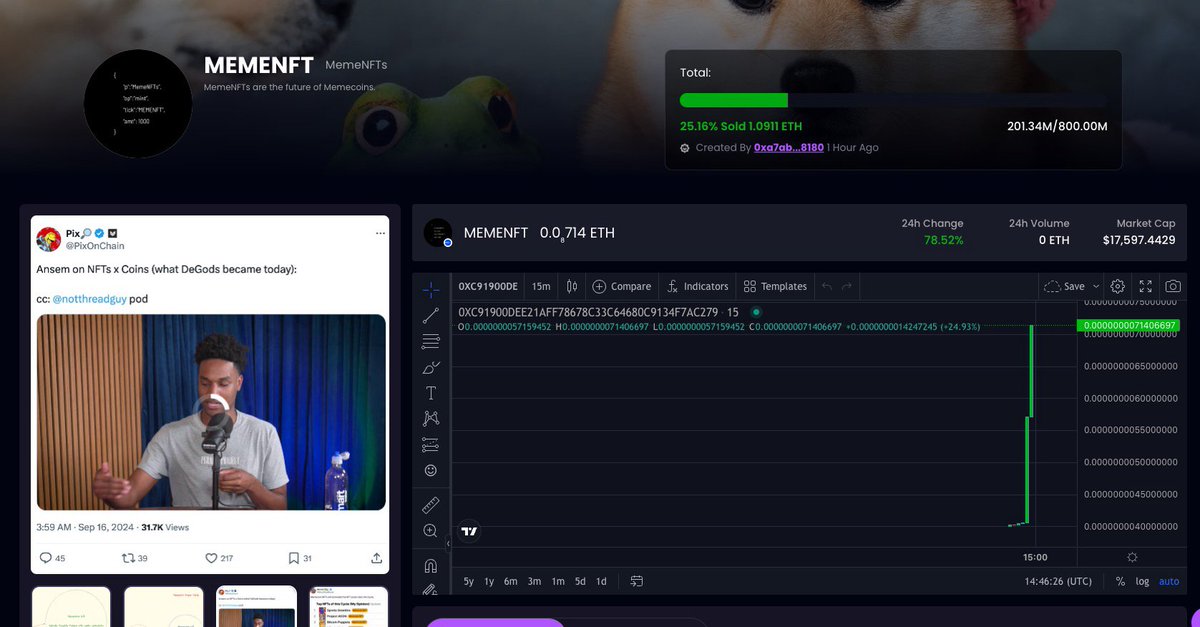
Task: Select the ruler measure tool
Action: point(431,504)
